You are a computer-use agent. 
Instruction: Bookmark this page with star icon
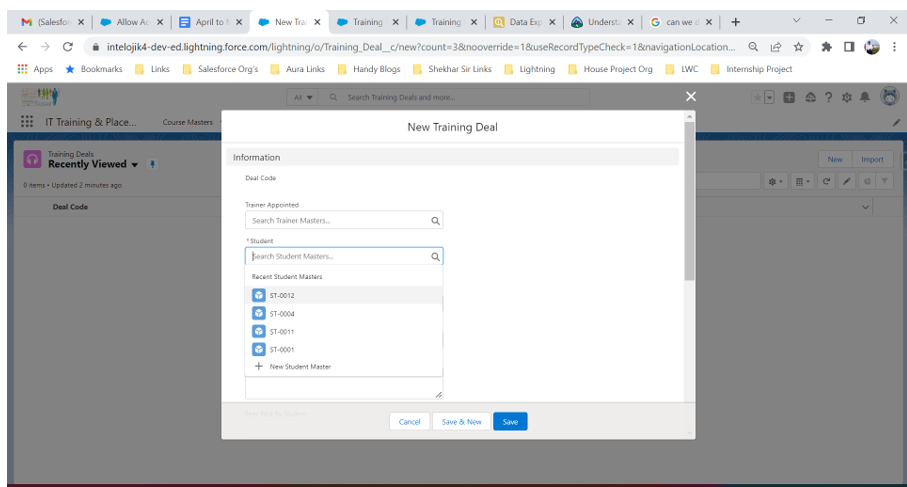point(798,46)
